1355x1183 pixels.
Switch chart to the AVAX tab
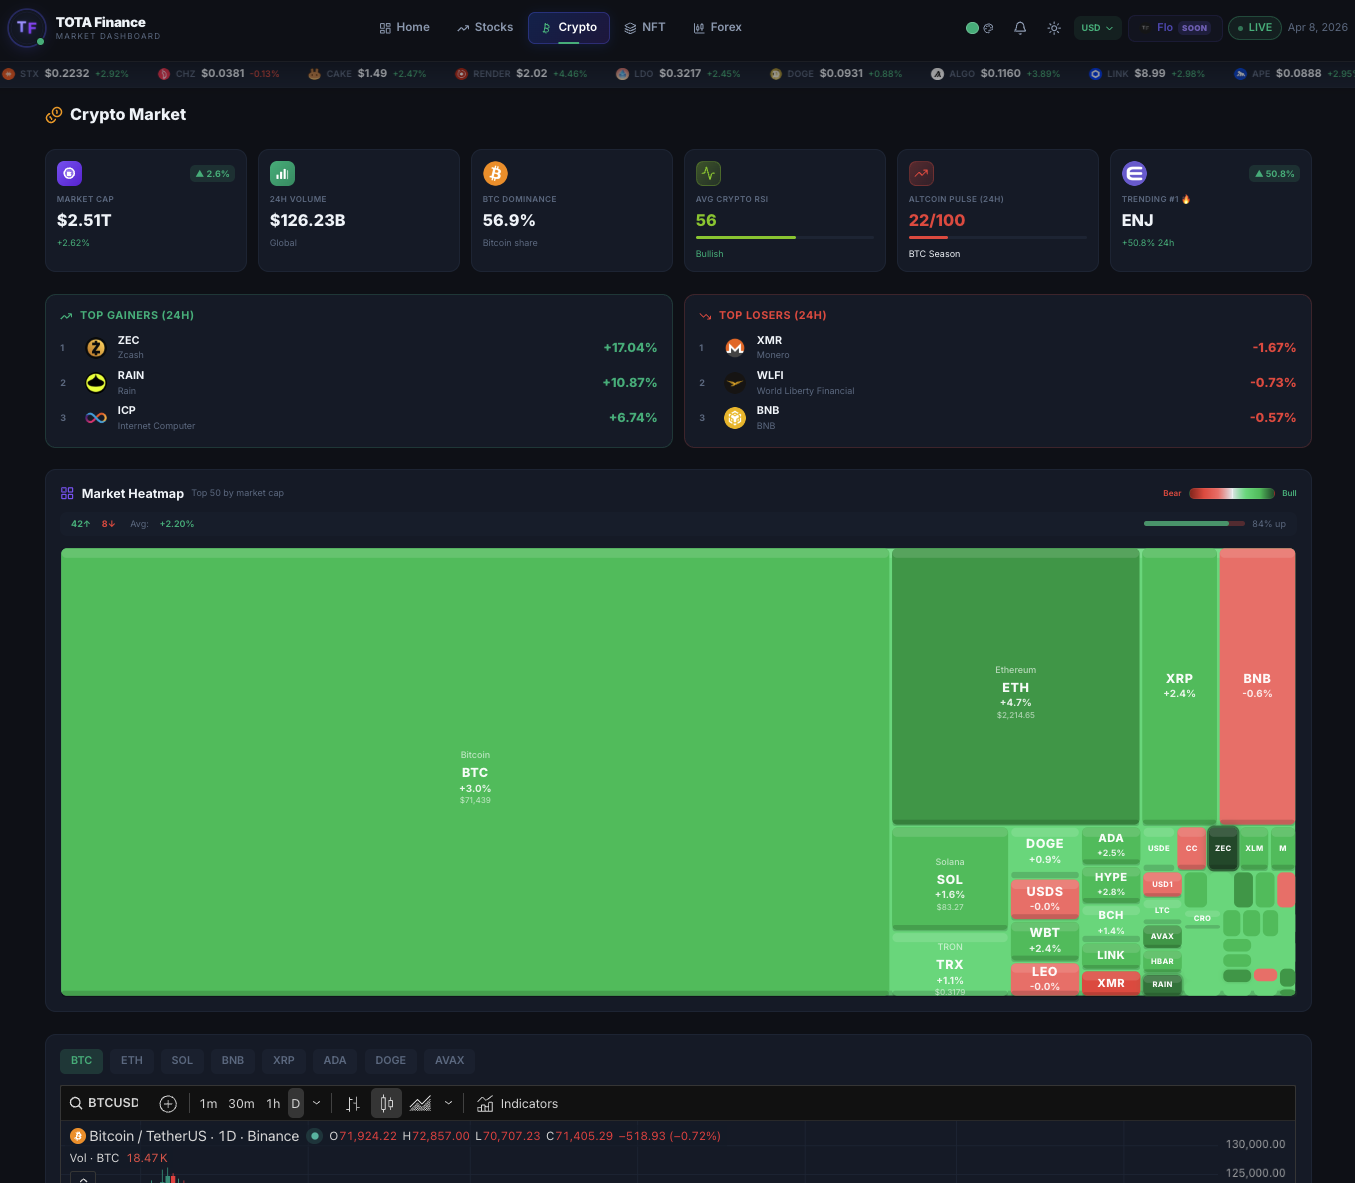click(450, 1060)
